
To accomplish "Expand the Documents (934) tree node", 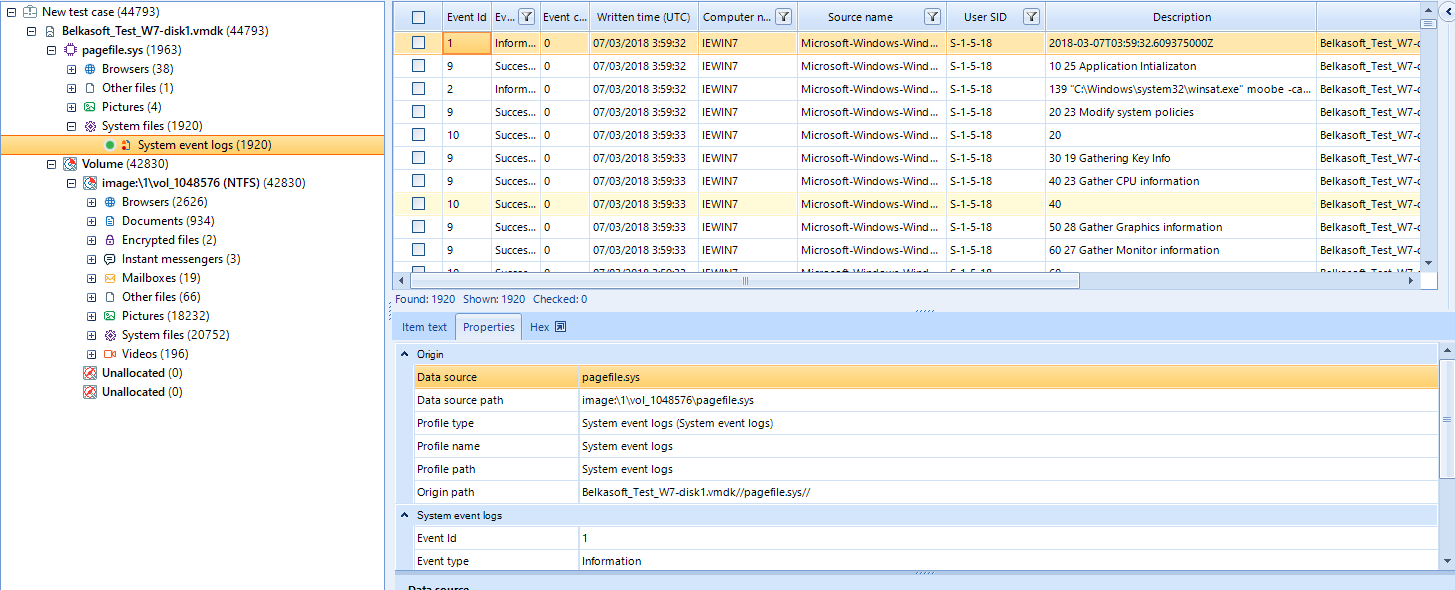I will pyautogui.click(x=91, y=221).
